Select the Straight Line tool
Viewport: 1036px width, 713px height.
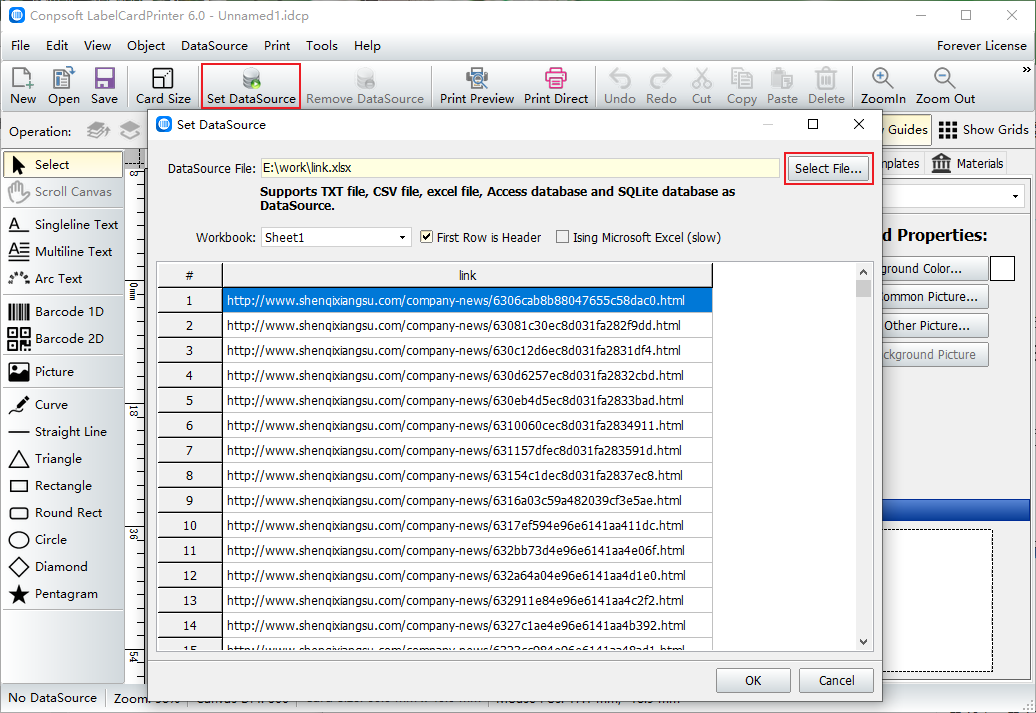pos(63,432)
